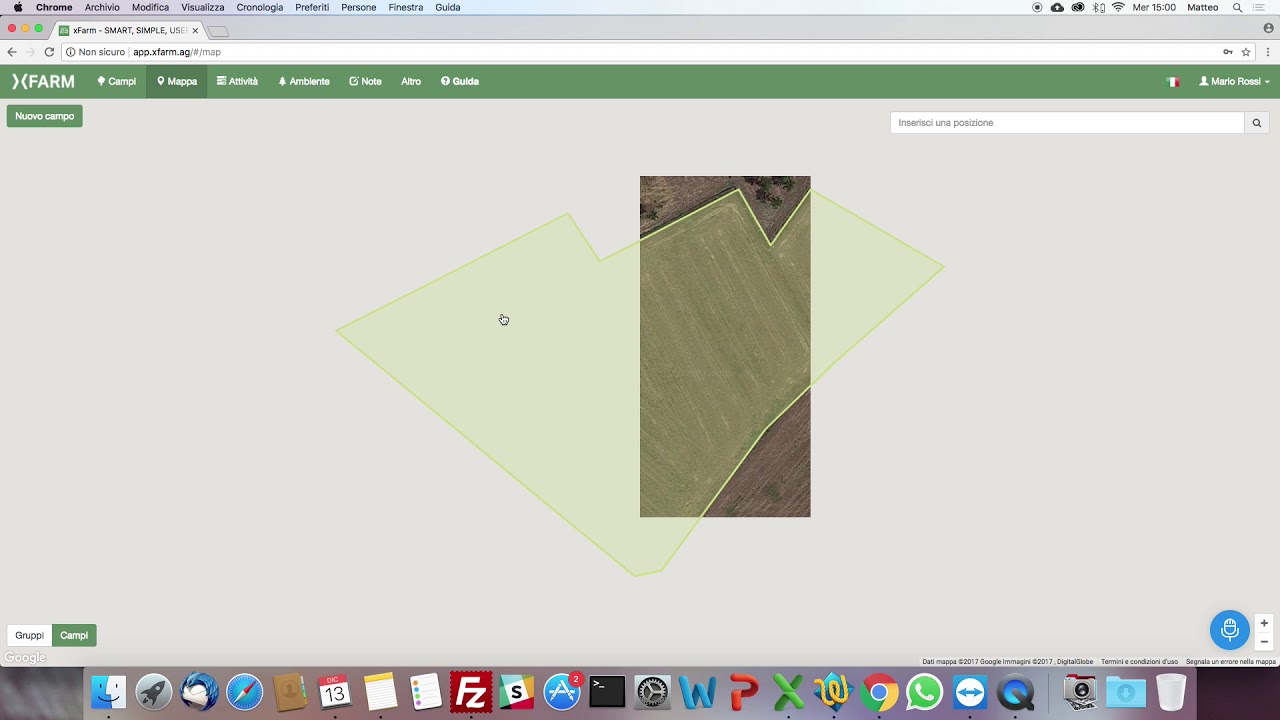Open FileZilla from the Dock
This screenshot has height=720, width=1280.
click(471, 692)
